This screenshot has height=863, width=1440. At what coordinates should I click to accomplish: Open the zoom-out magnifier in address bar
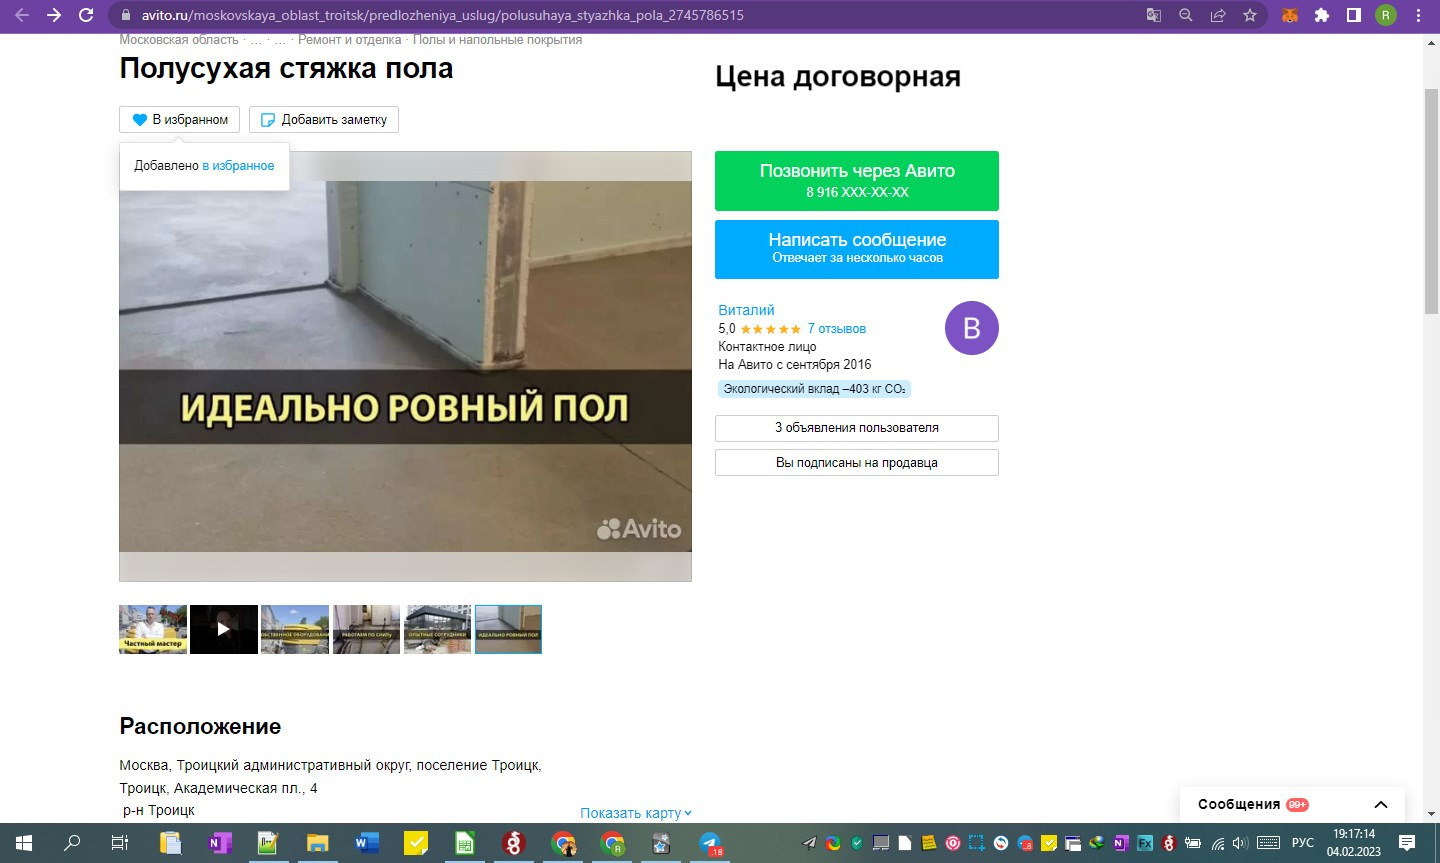(1186, 15)
